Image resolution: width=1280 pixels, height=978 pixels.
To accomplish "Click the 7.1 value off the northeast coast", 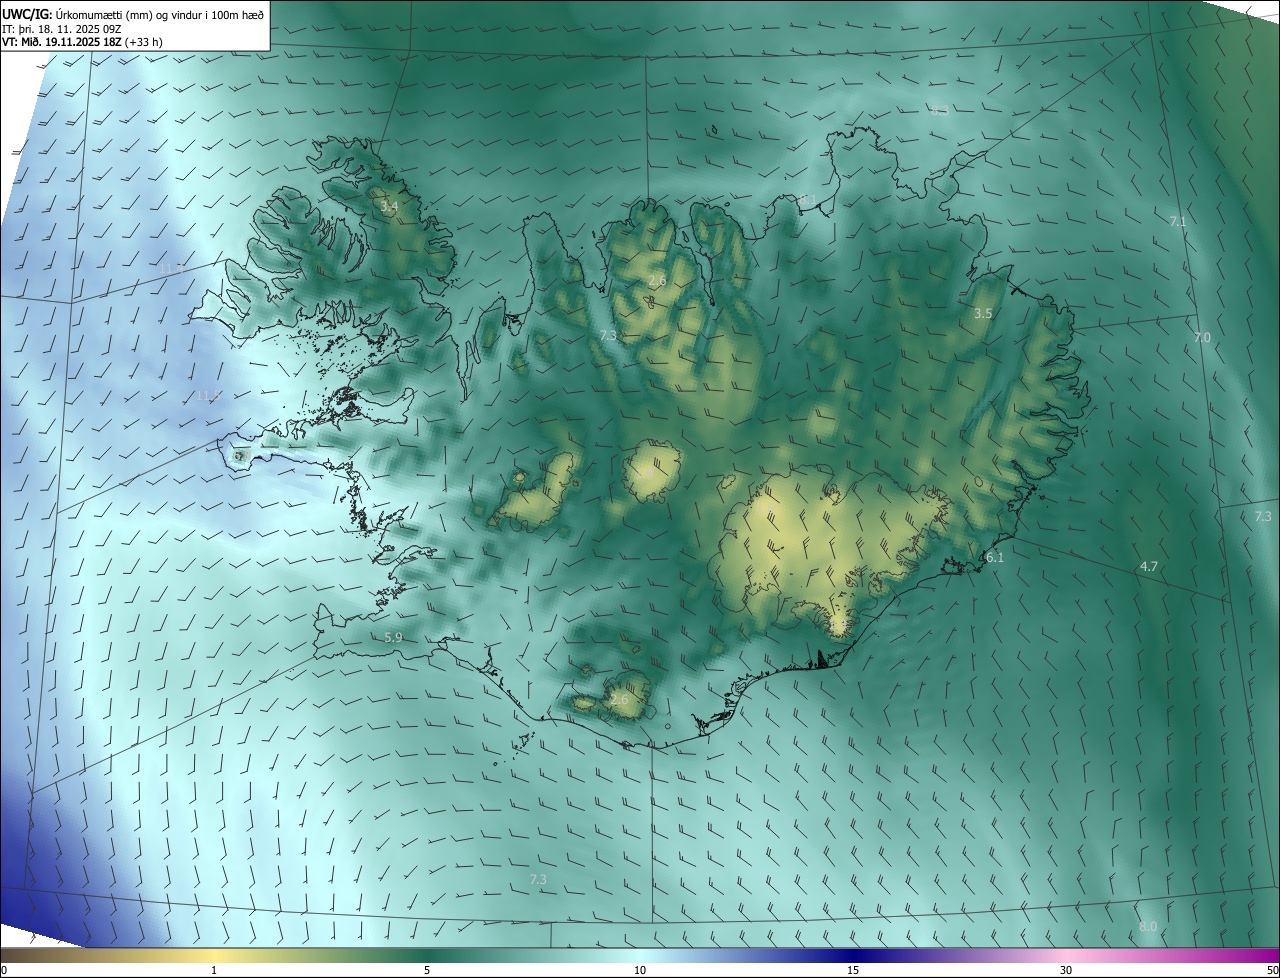I will pyautogui.click(x=1178, y=222).
